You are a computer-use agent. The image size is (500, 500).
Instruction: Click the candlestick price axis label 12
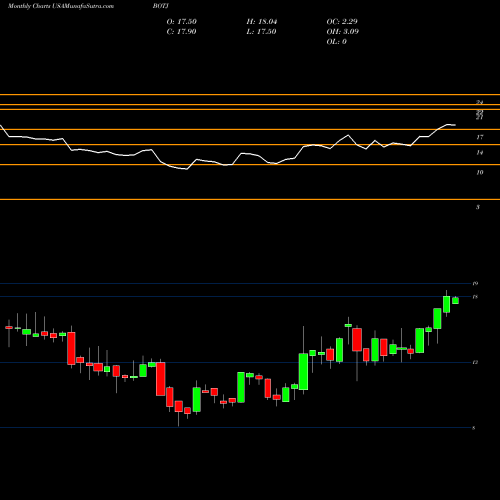(x=475, y=362)
